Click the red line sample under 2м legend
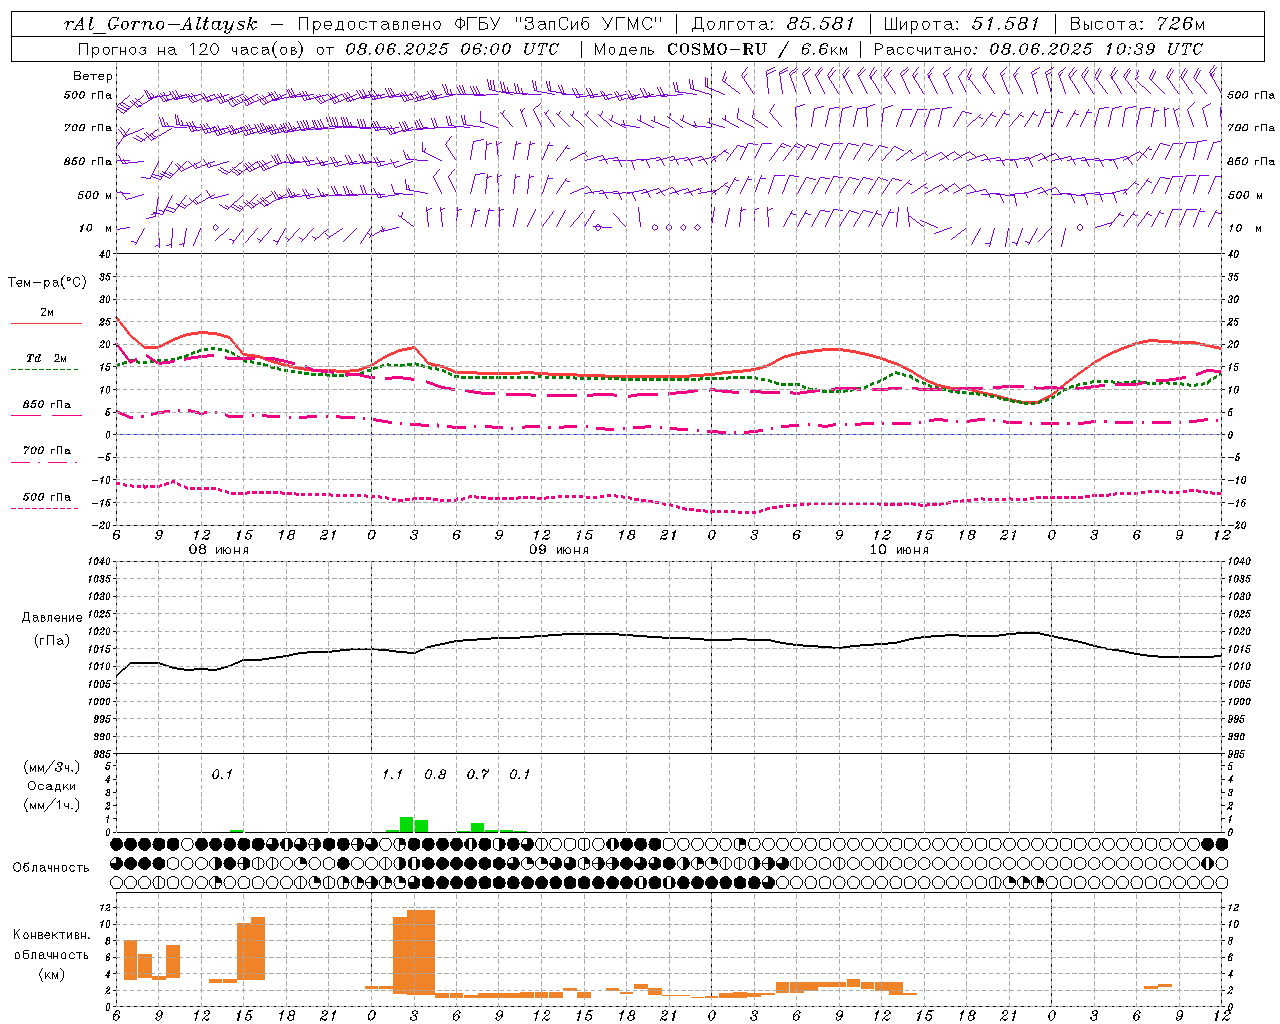The image size is (1280, 1024). pyautogui.click(x=46, y=323)
